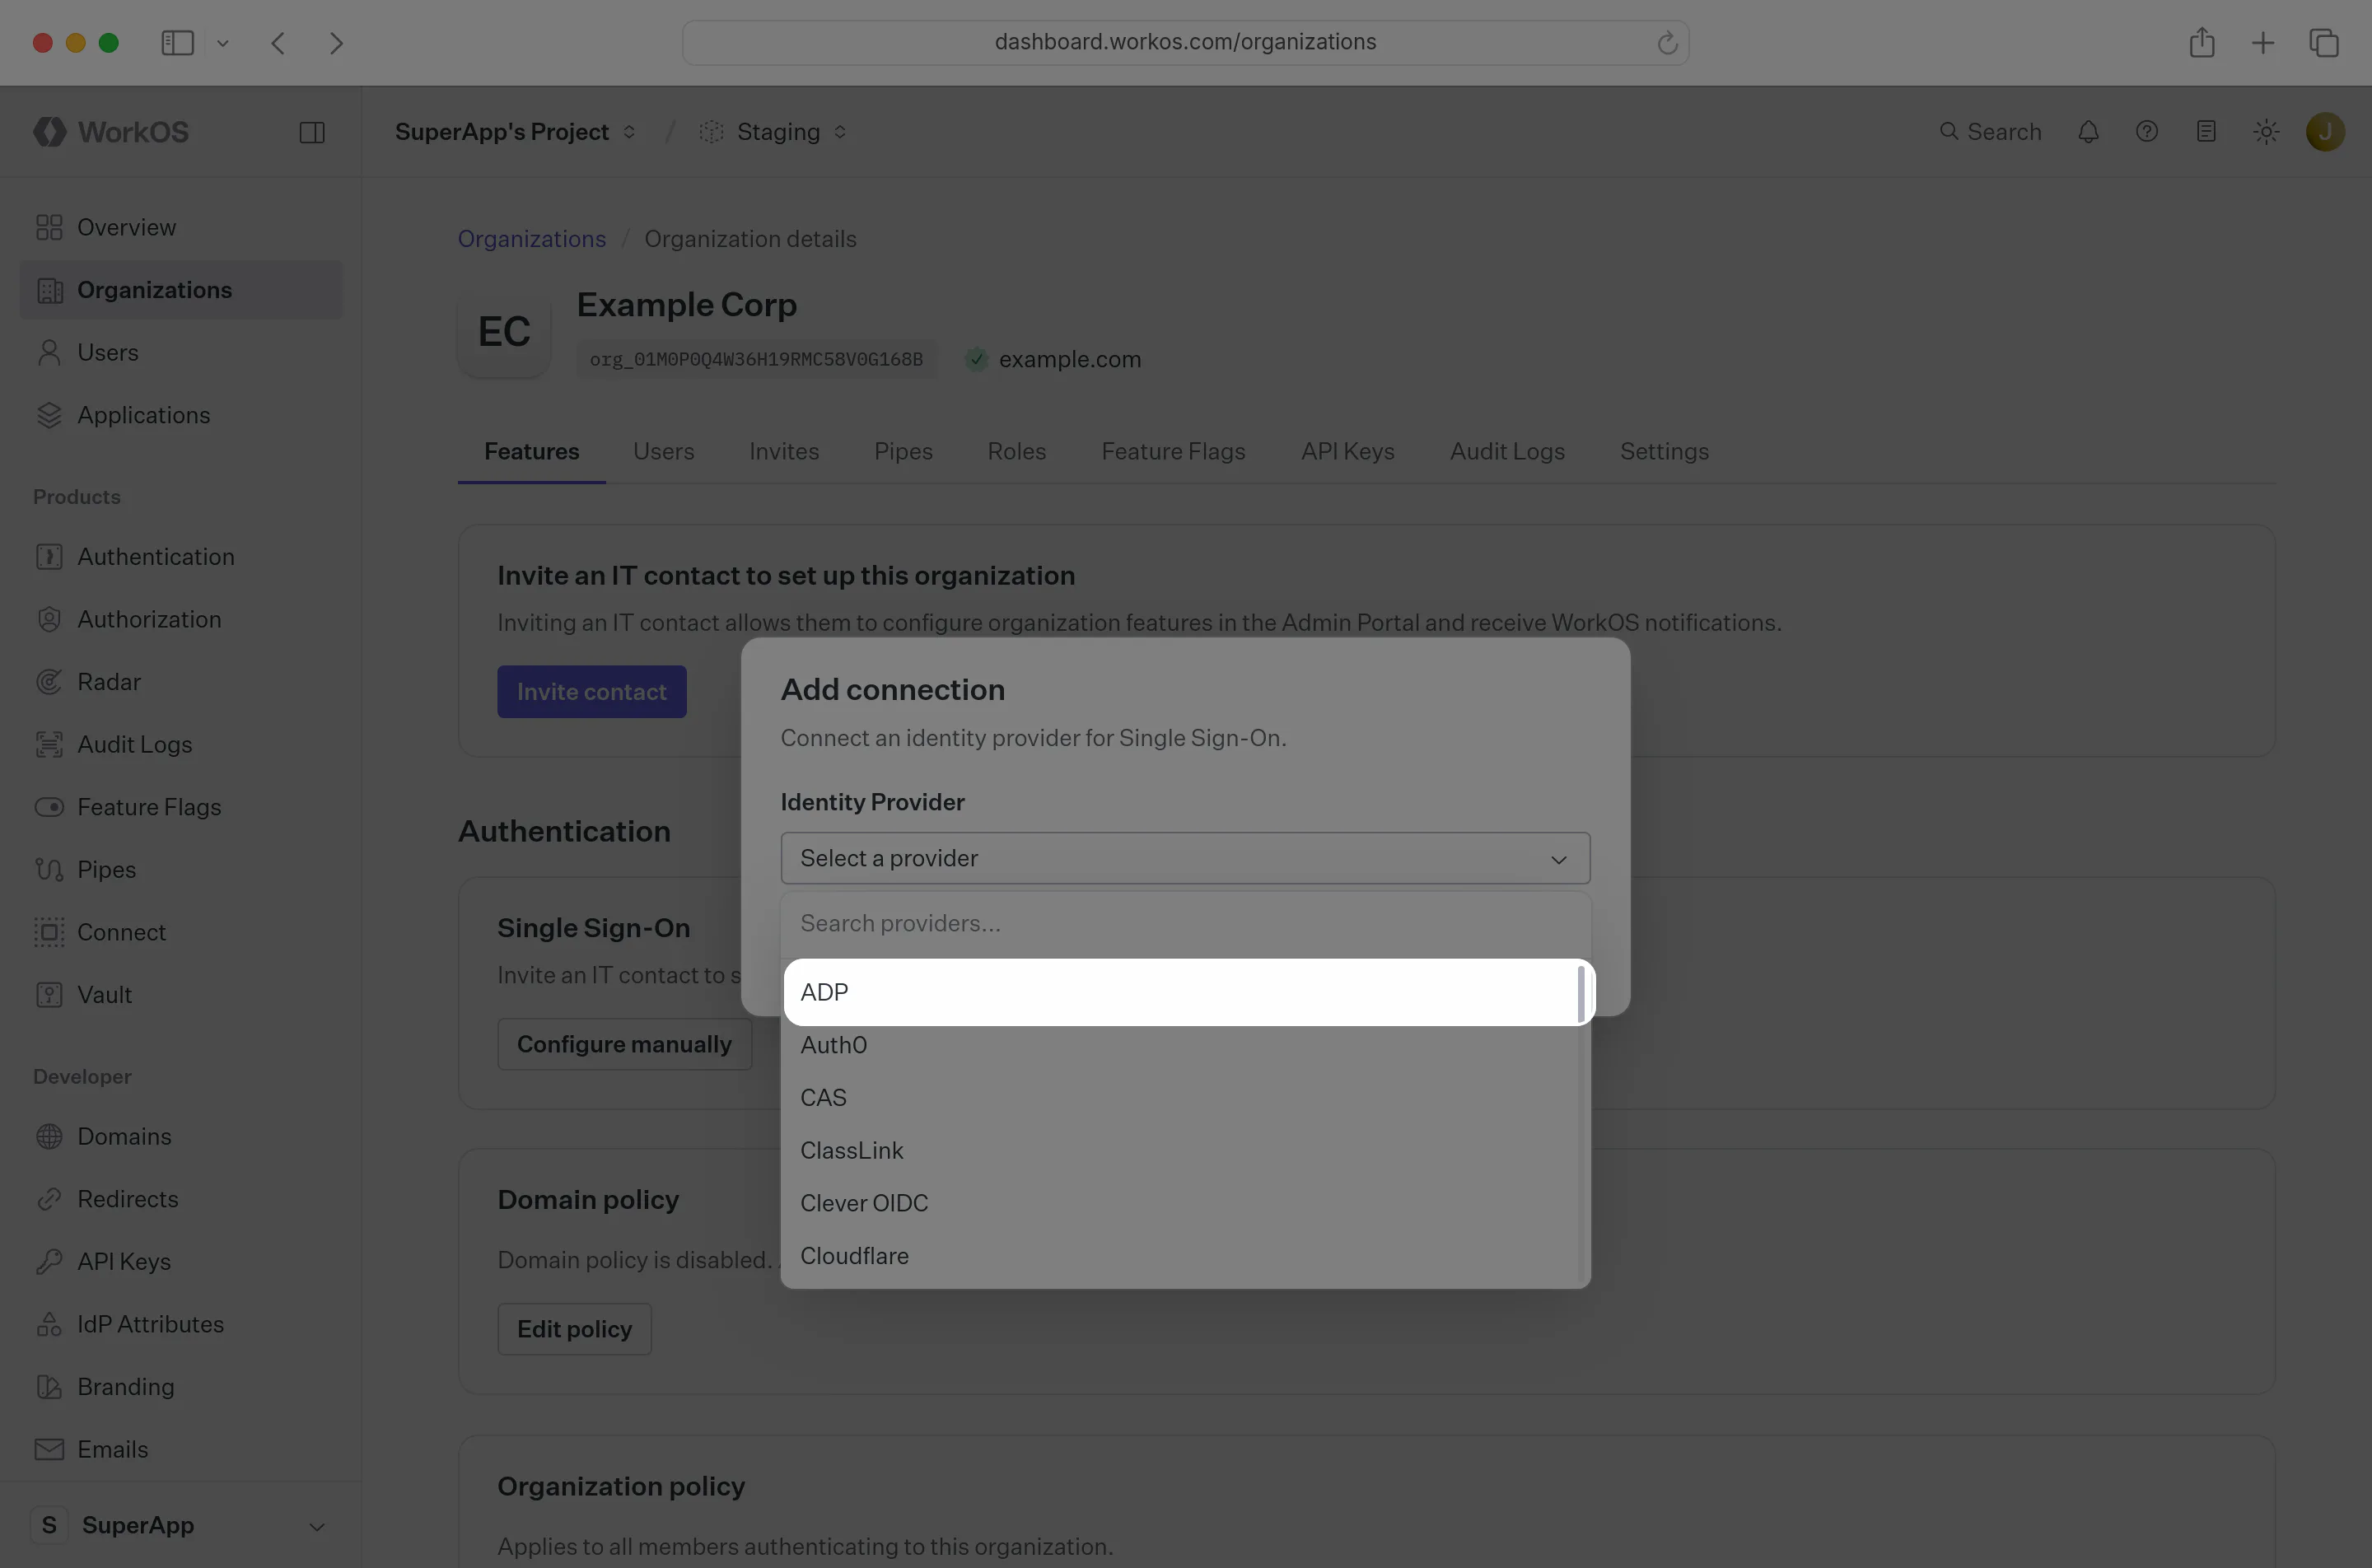Choose ClassLink from provider list
Image resolution: width=2372 pixels, height=1568 pixels.
pos(1180,1150)
